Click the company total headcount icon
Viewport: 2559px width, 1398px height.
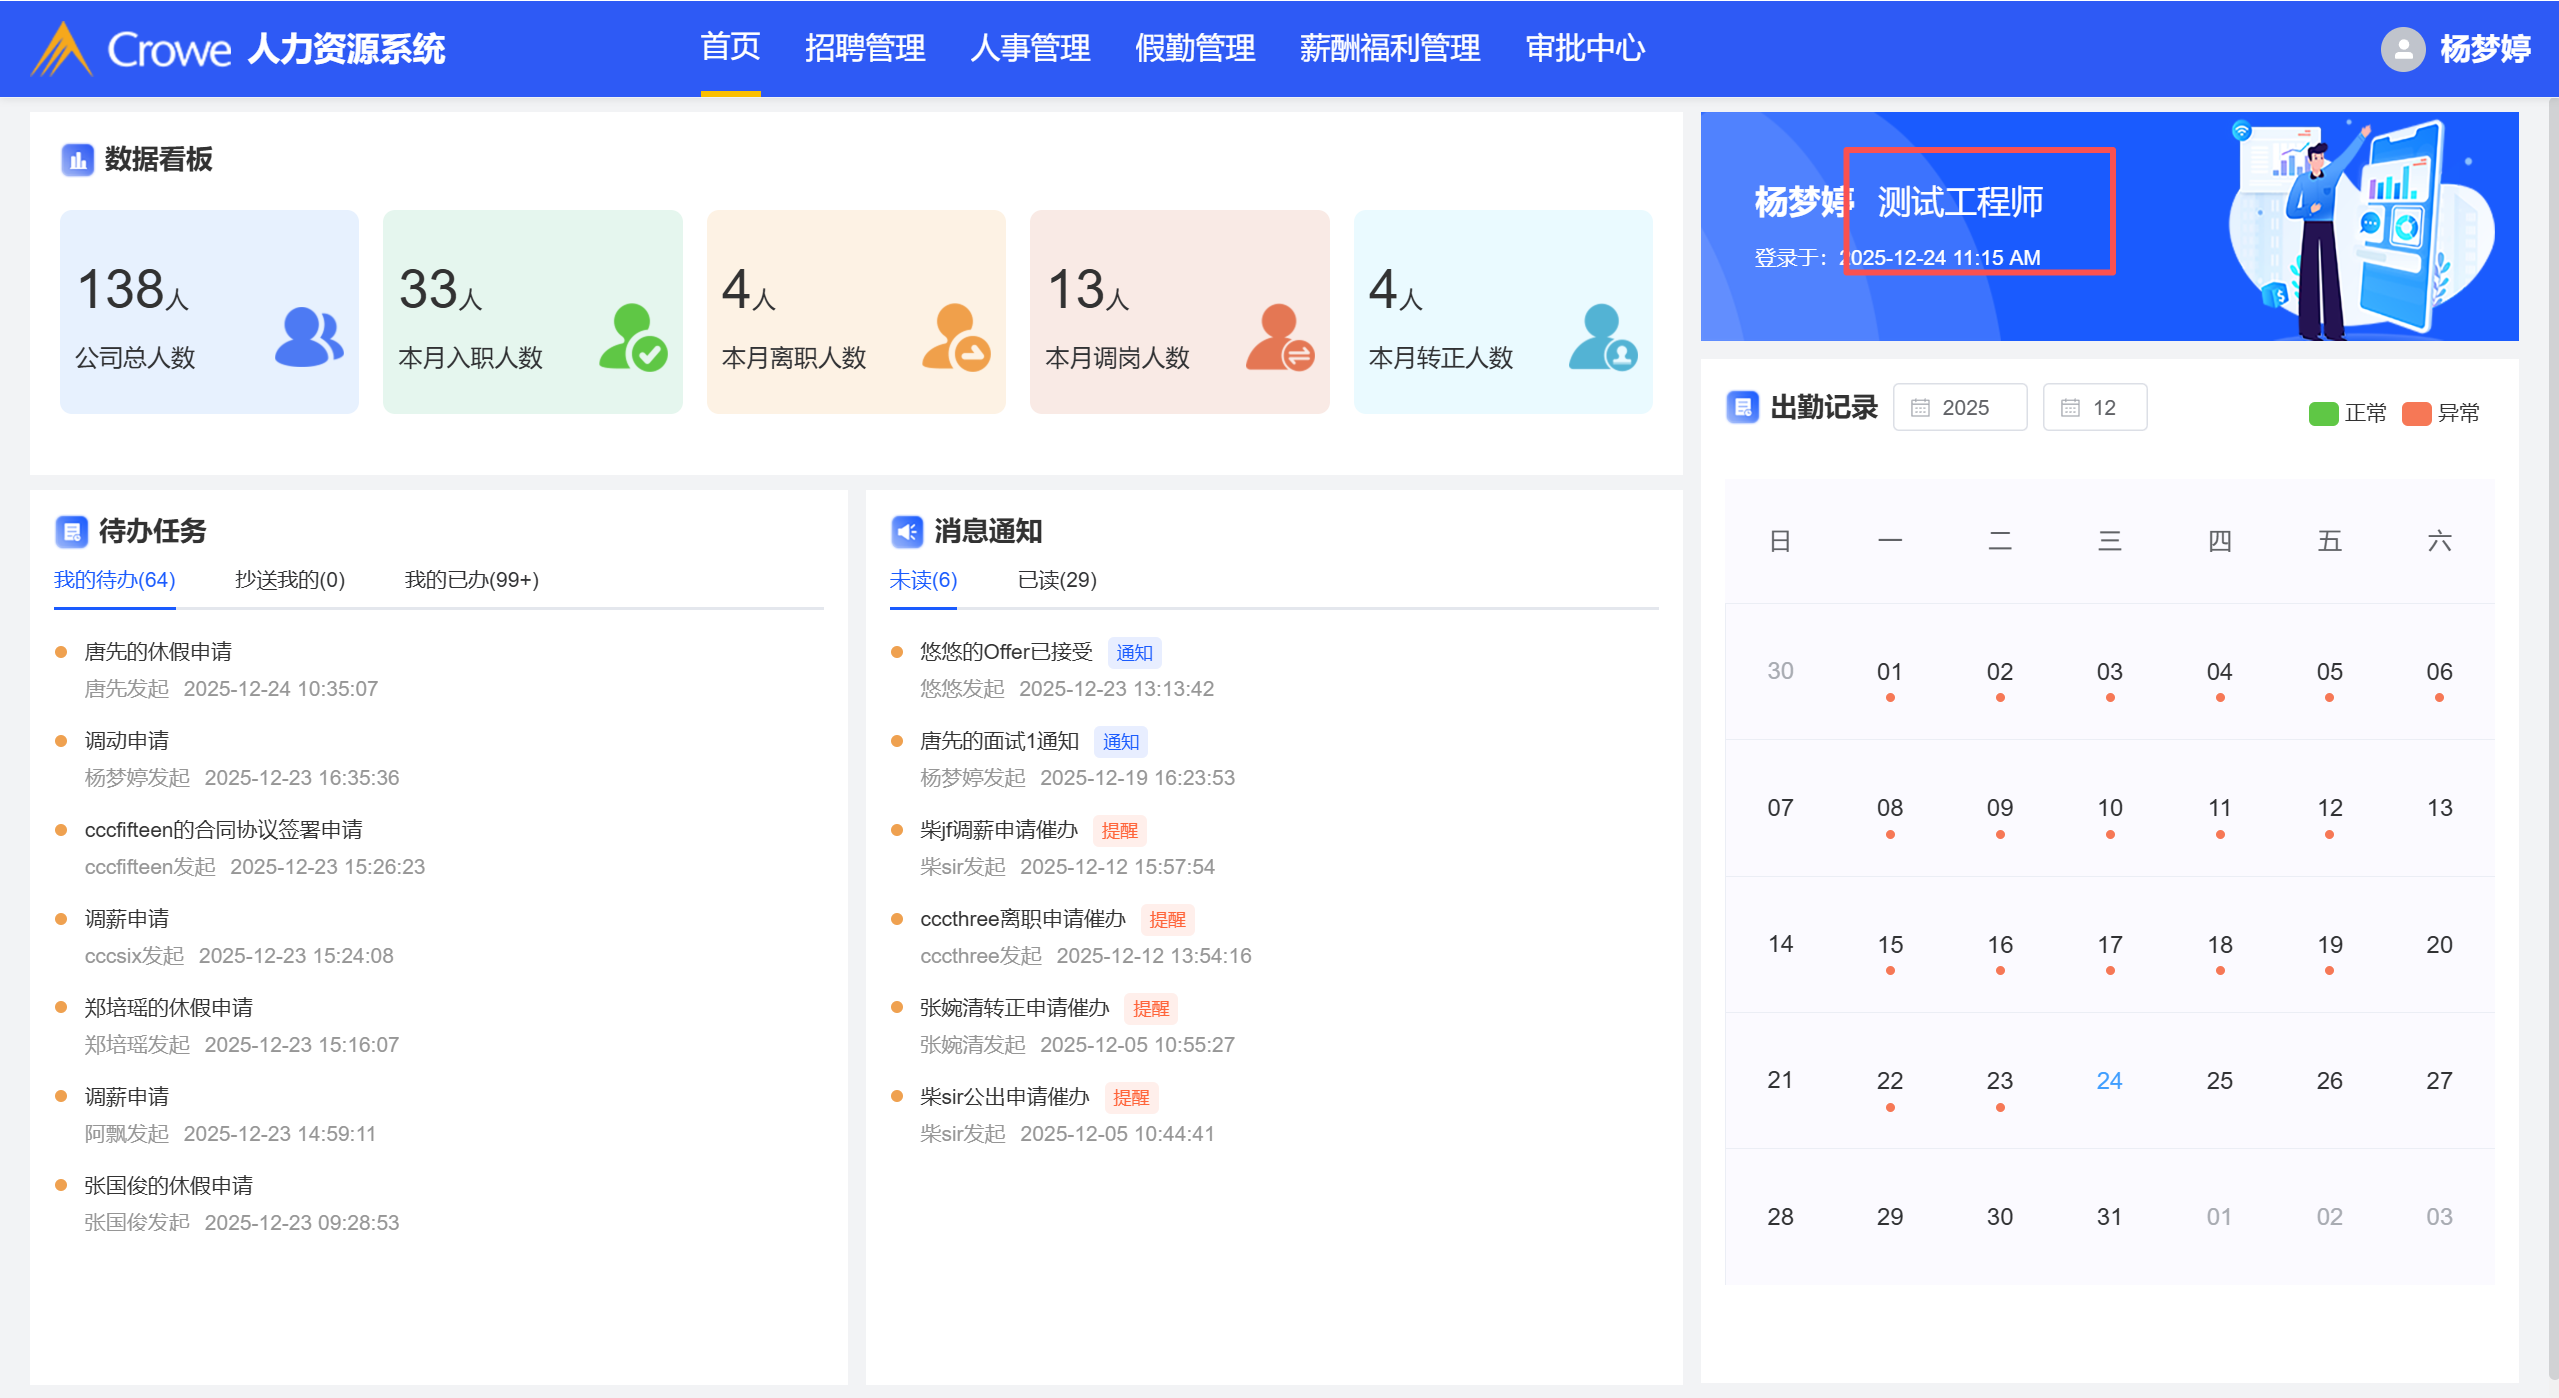tap(308, 337)
